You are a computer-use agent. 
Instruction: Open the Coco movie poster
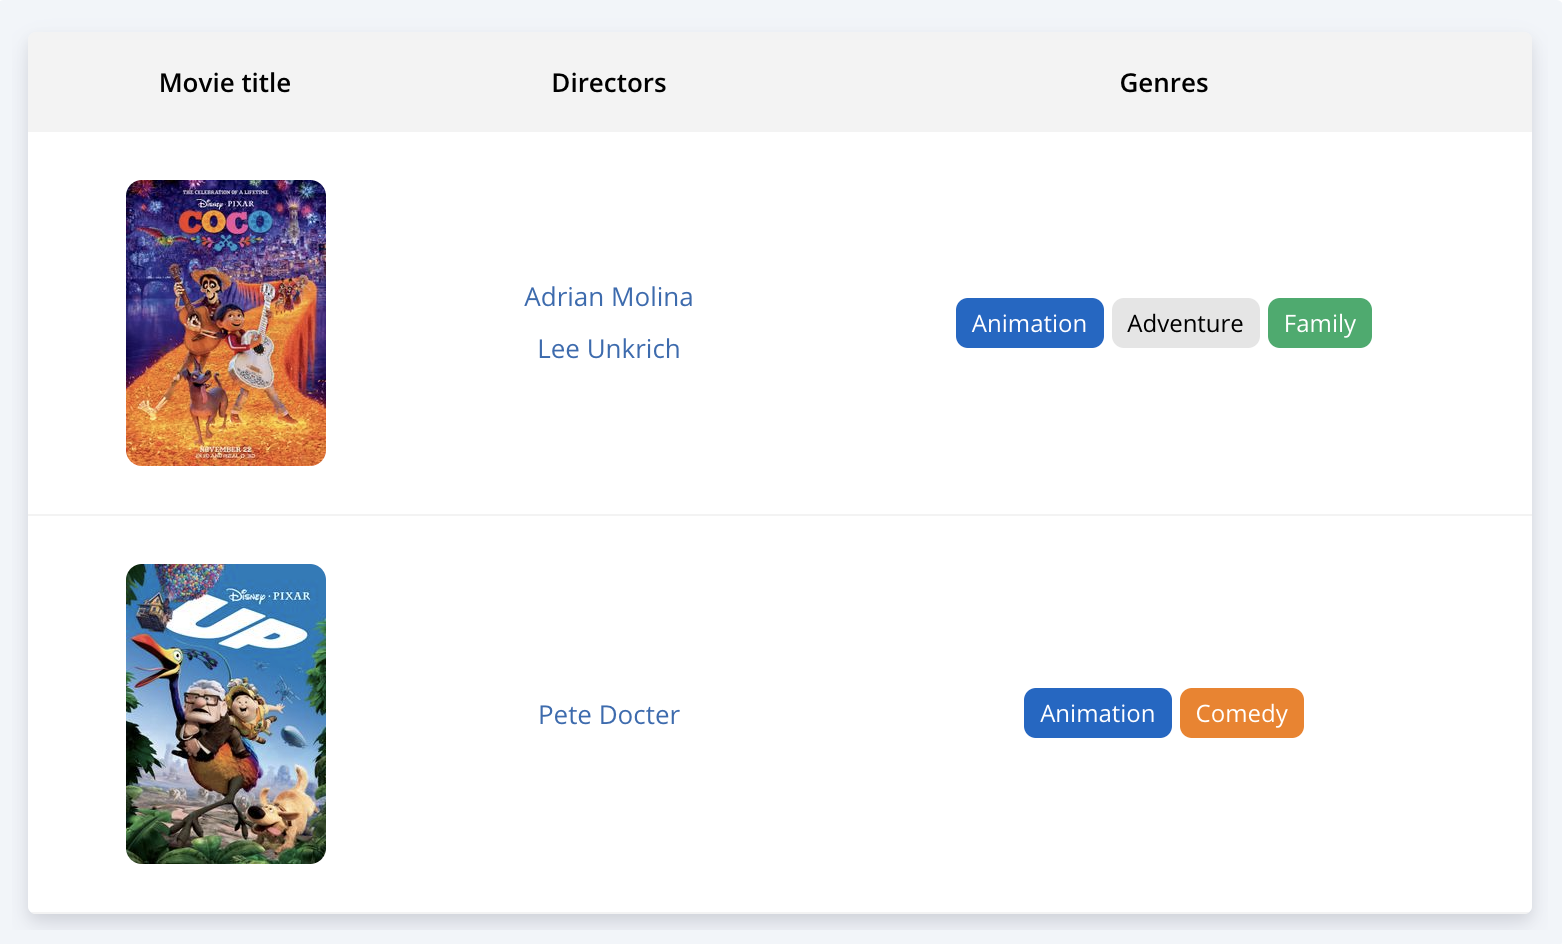(226, 323)
